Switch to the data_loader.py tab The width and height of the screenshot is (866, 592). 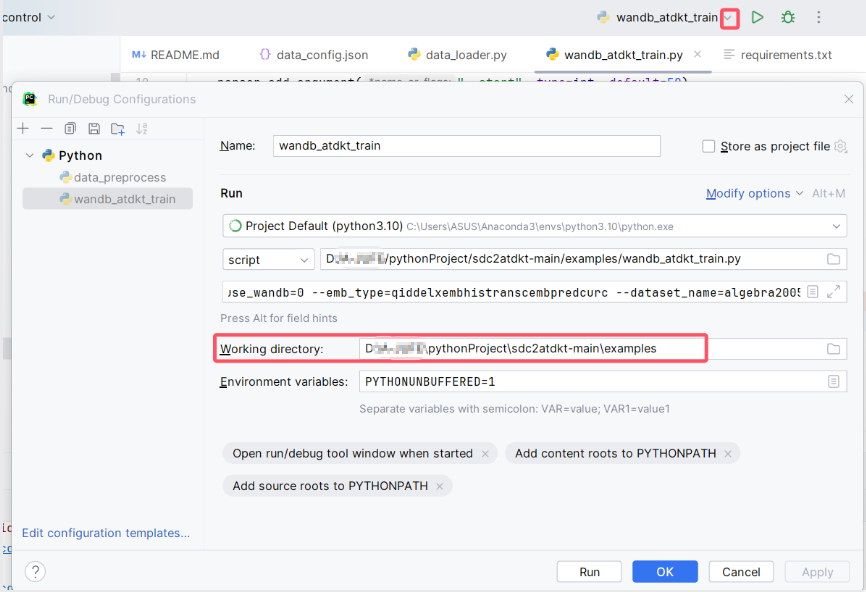[457, 55]
